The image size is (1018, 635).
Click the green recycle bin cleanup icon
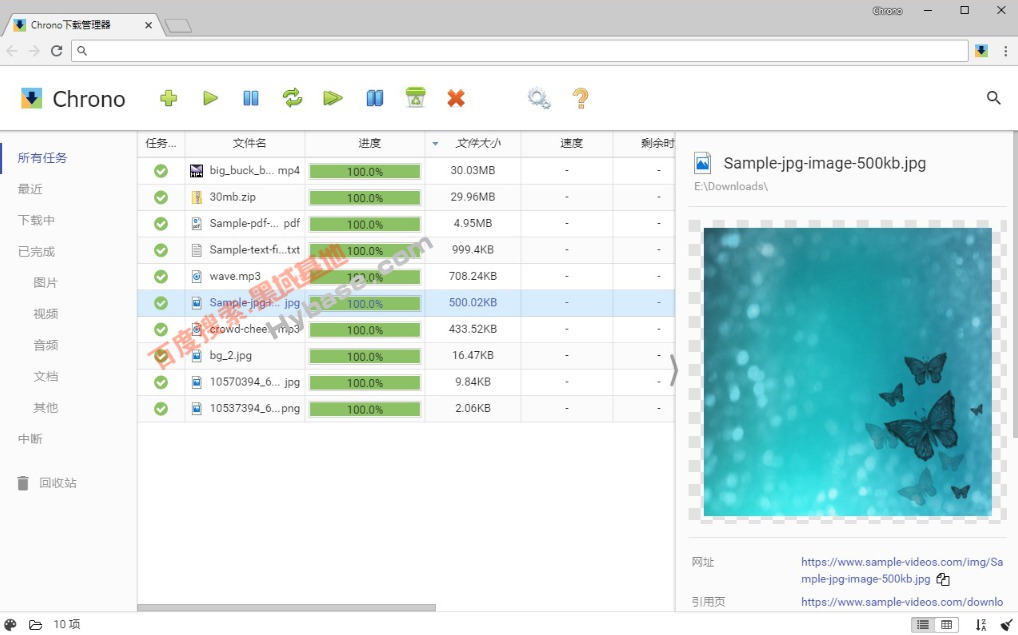pos(416,97)
